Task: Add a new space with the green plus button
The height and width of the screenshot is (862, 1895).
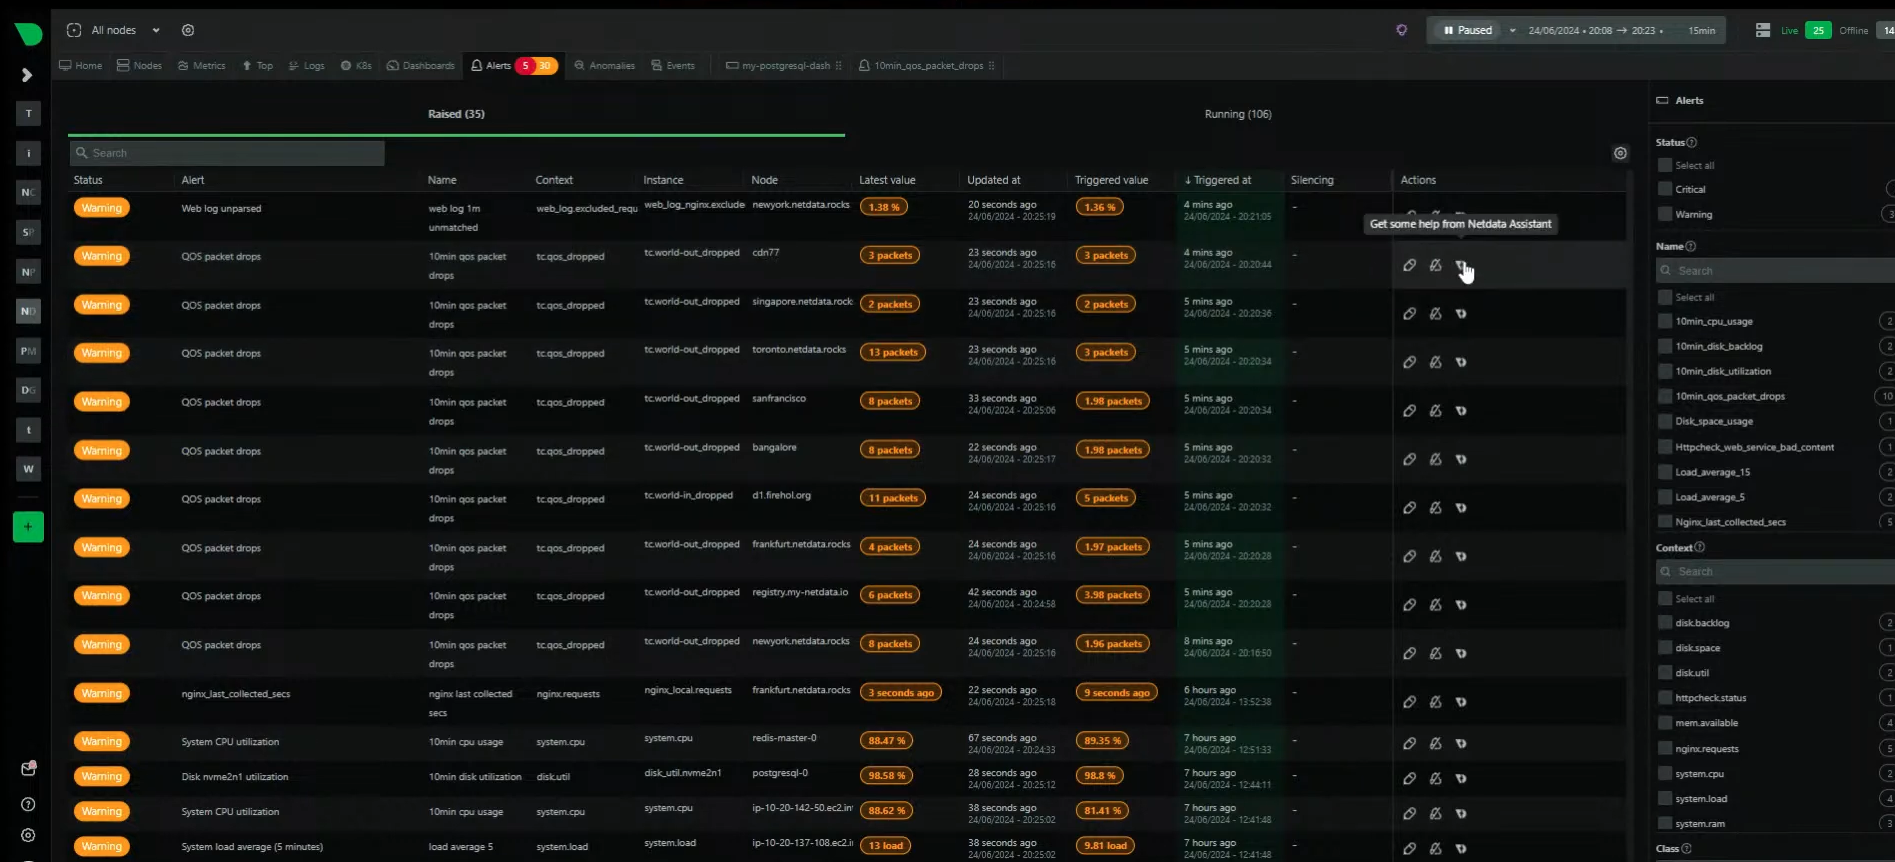Action: (x=28, y=527)
